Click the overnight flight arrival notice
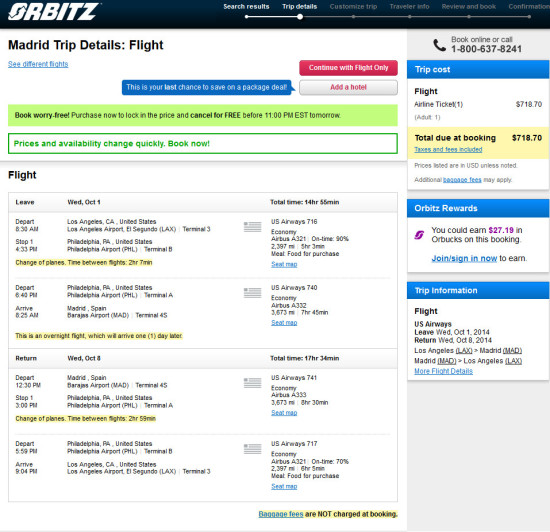This screenshot has width=550, height=532. (99, 336)
